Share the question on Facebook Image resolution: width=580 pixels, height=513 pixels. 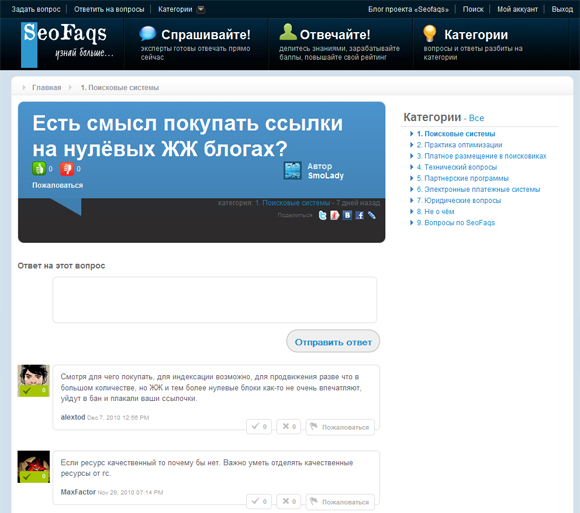click(359, 215)
